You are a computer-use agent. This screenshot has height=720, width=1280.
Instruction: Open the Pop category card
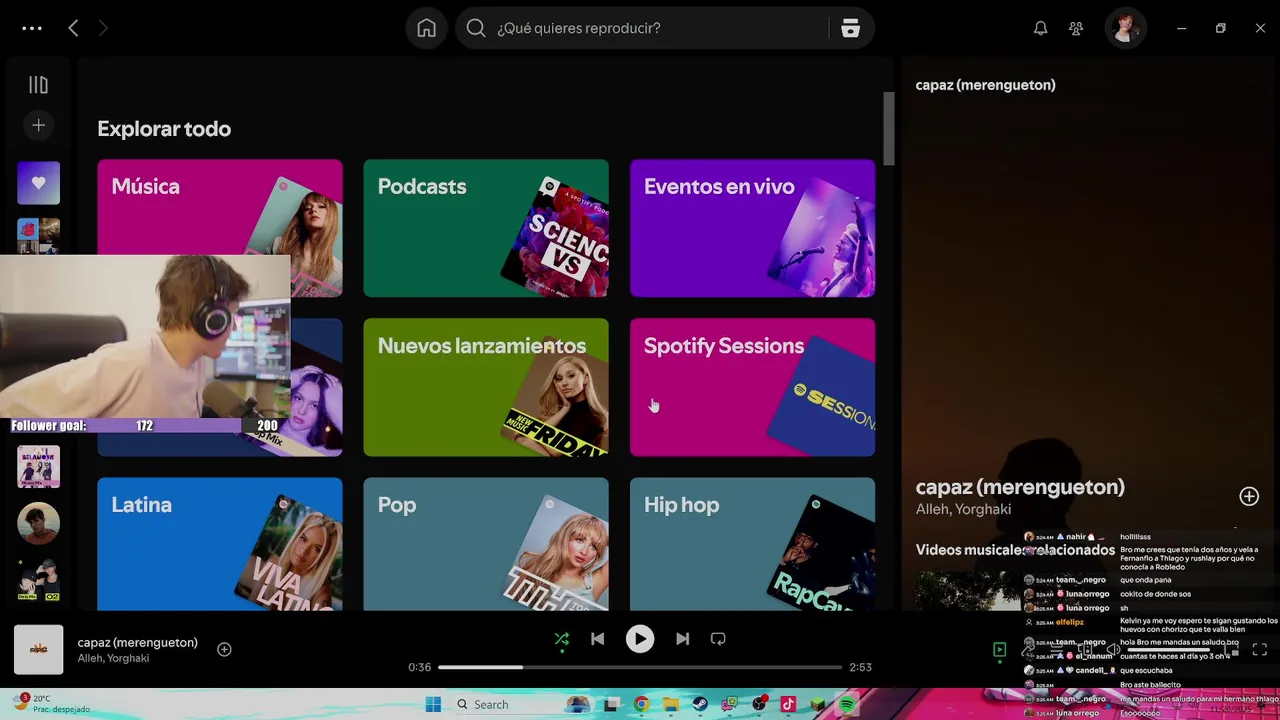485,544
